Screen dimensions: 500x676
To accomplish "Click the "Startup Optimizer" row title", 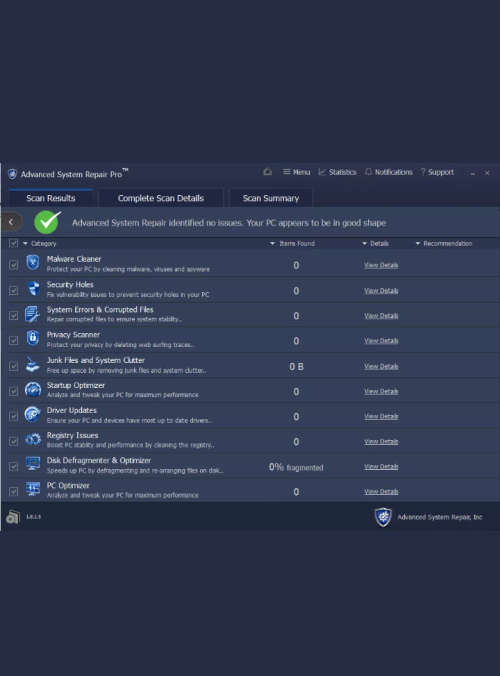I will (x=75, y=385).
